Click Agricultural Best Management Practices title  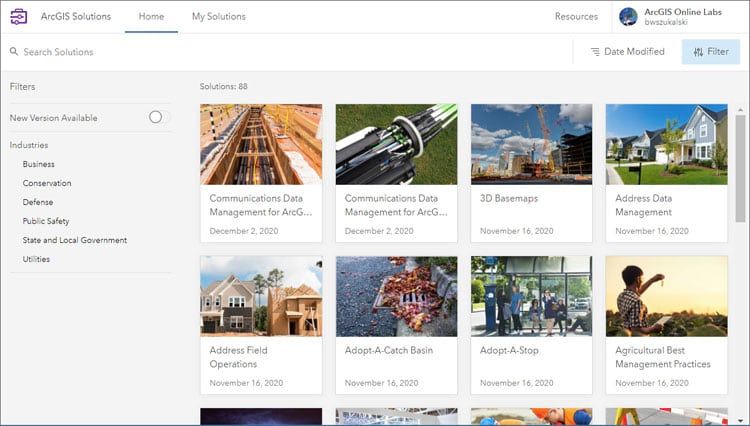tap(662, 357)
